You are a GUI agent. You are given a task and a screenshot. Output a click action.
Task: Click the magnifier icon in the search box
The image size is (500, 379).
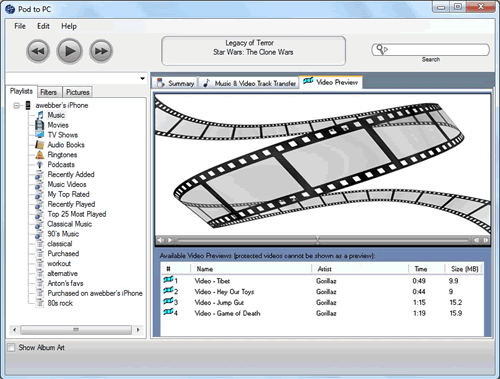point(380,49)
